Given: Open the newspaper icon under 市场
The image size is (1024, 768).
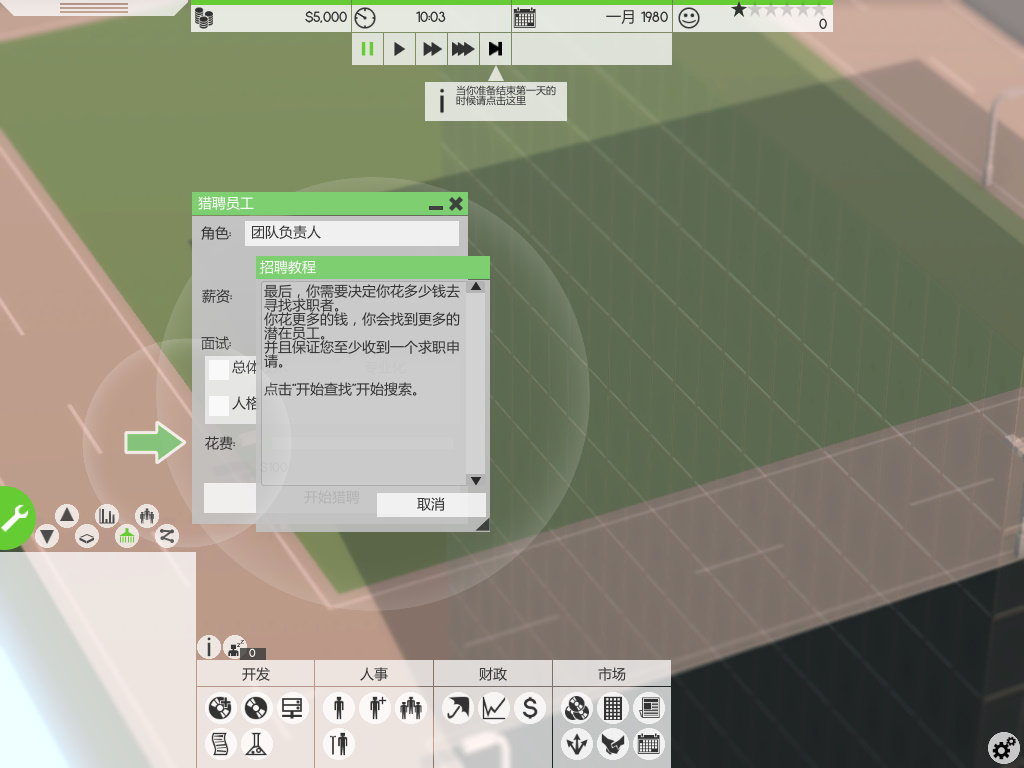Looking at the screenshot, I should click(x=648, y=707).
